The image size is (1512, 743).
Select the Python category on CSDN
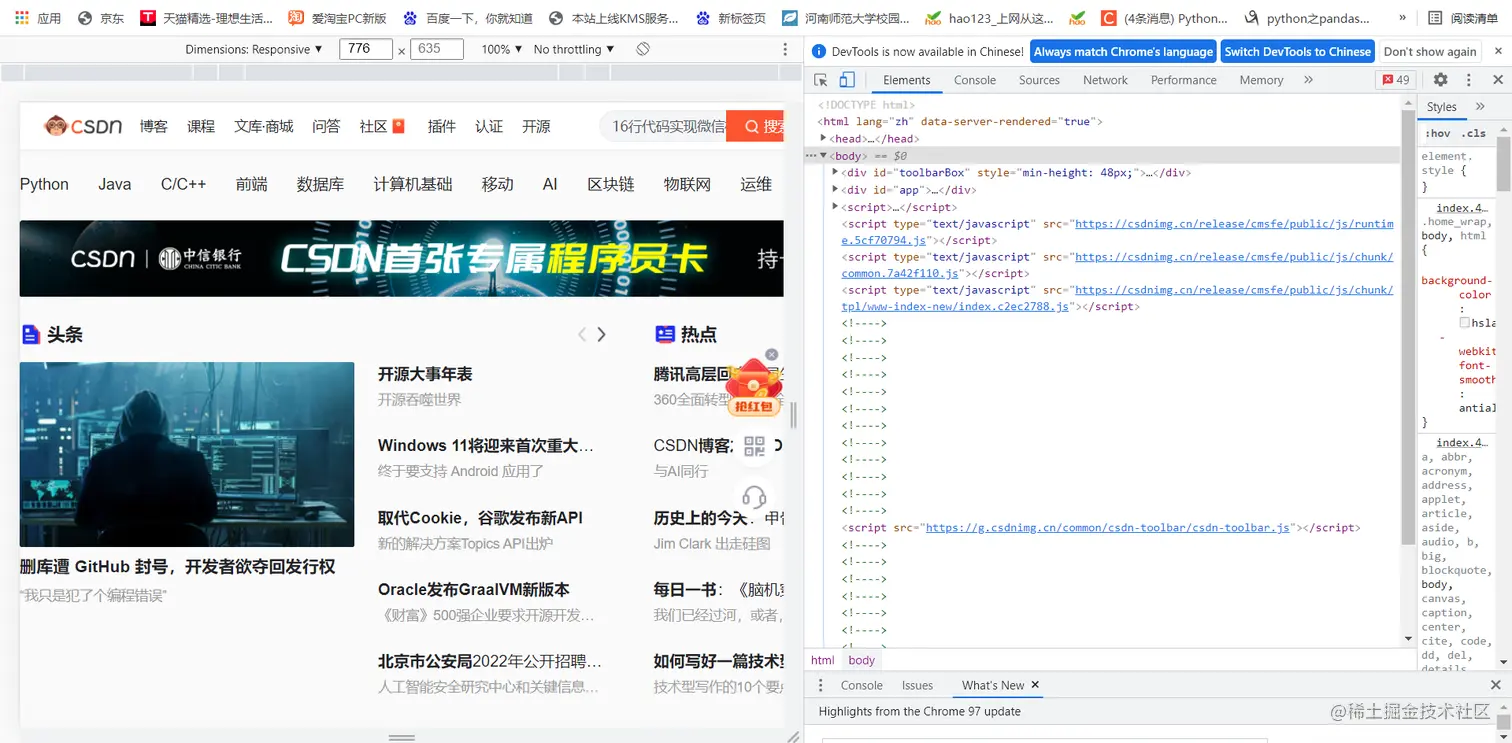[44, 184]
